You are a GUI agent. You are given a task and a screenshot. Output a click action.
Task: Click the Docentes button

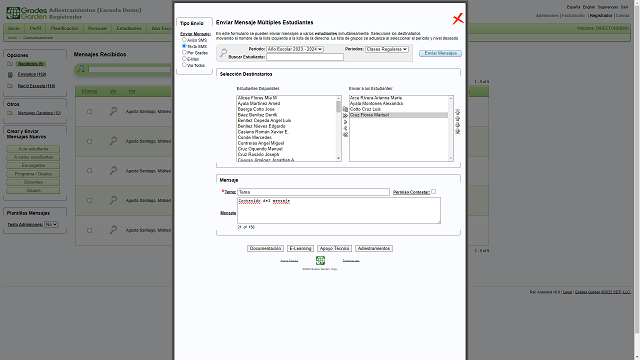33,182
